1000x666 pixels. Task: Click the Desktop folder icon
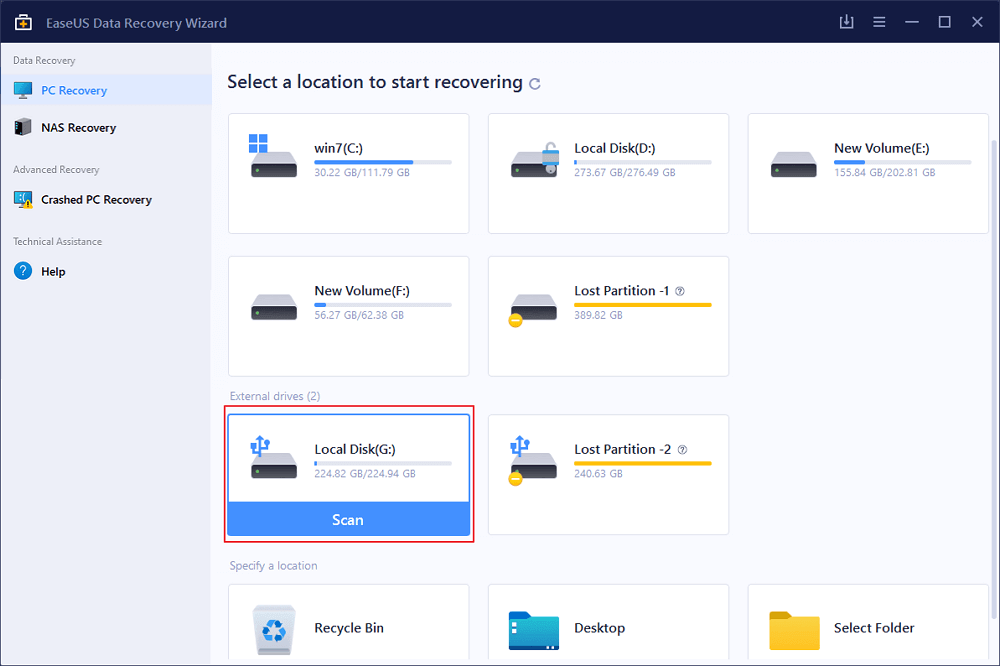(533, 628)
